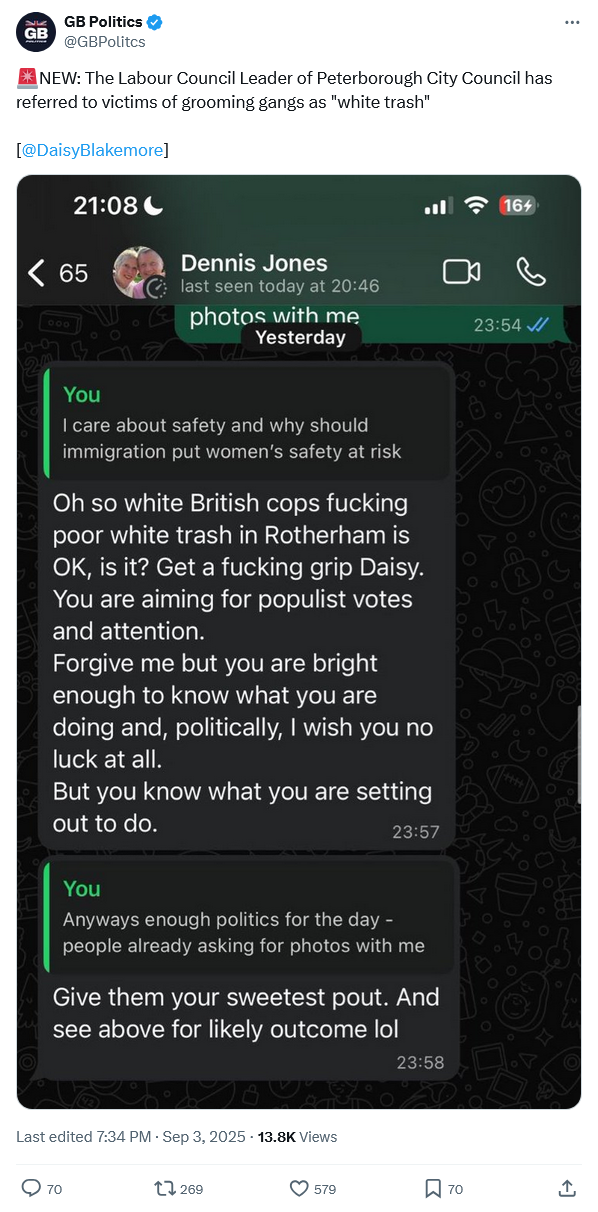Open the three-dot more options menu
Viewport: 598px width, 1212px height.
[572, 22]
